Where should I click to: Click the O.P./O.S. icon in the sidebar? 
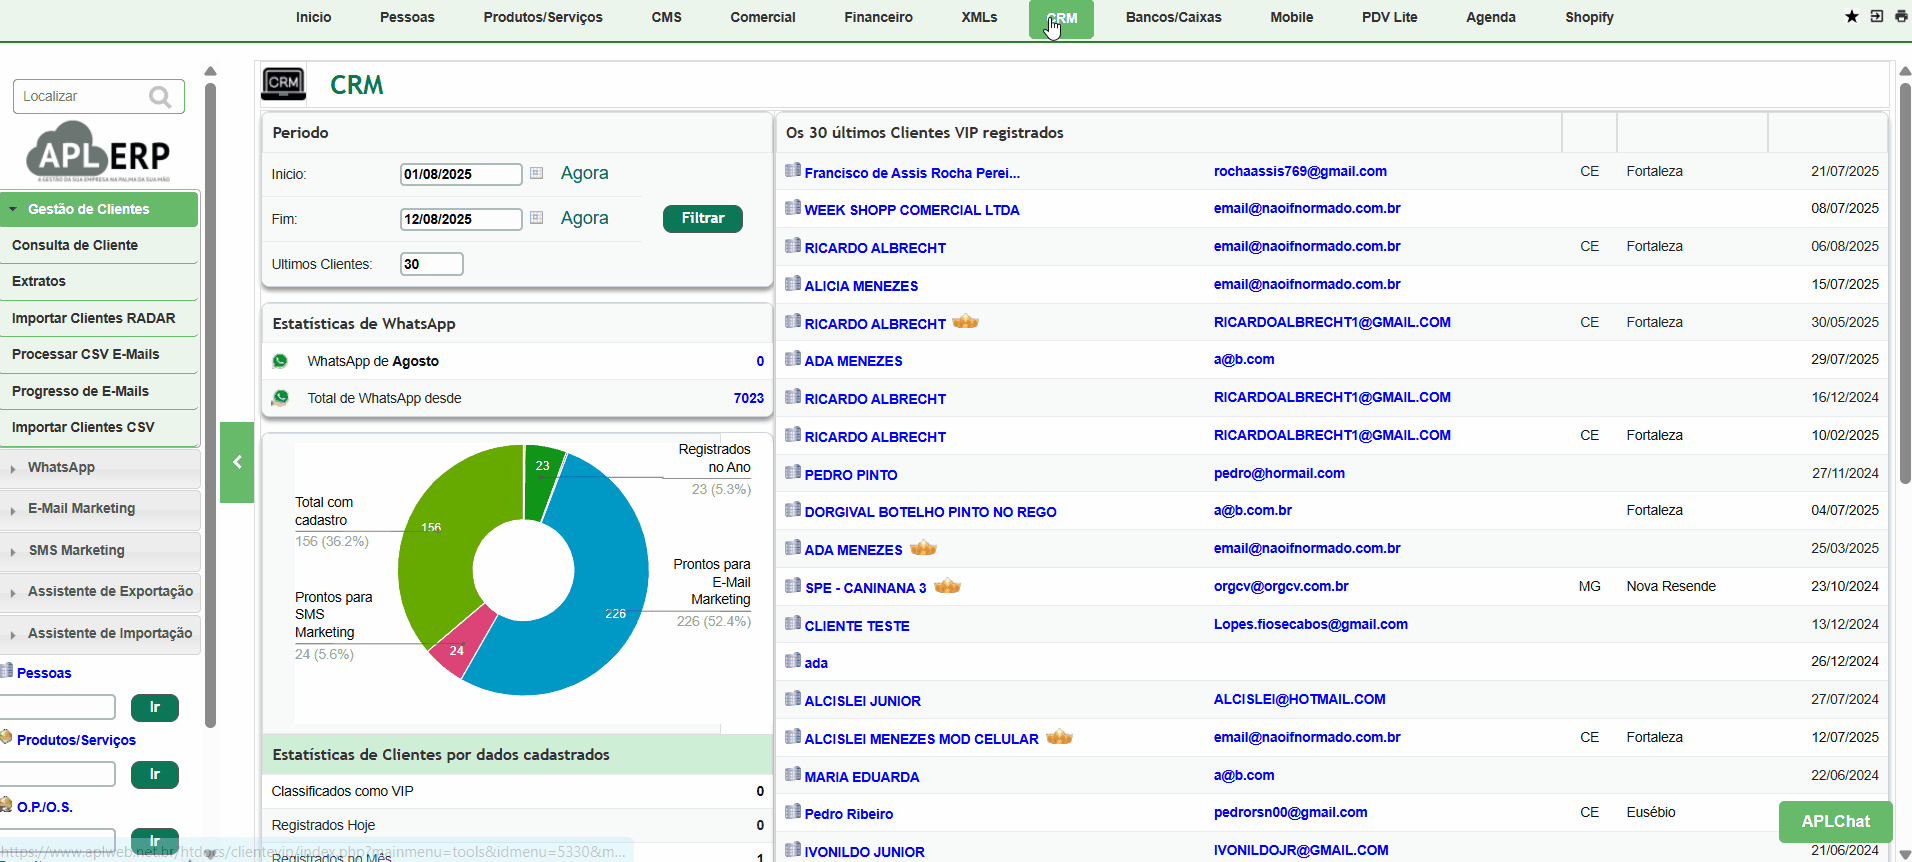coord(6,805)
